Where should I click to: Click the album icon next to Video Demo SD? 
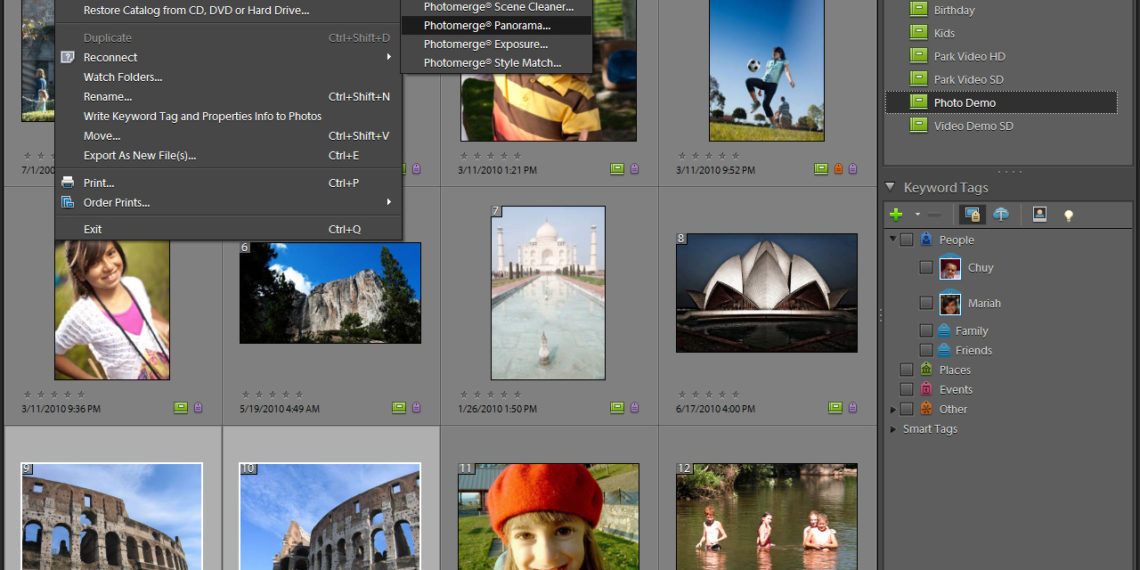(x=918, y=126)
